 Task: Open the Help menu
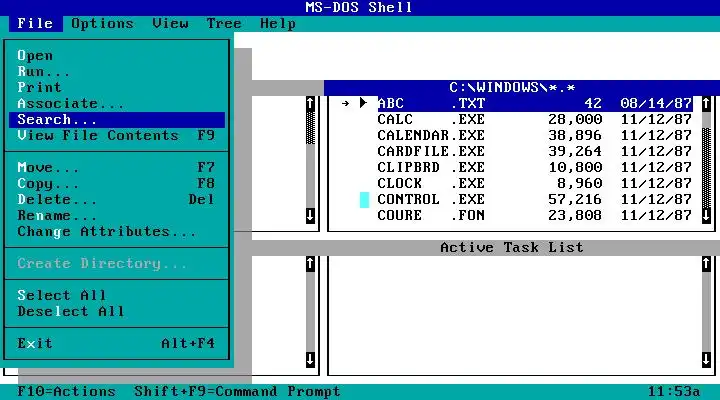[278, 23]
